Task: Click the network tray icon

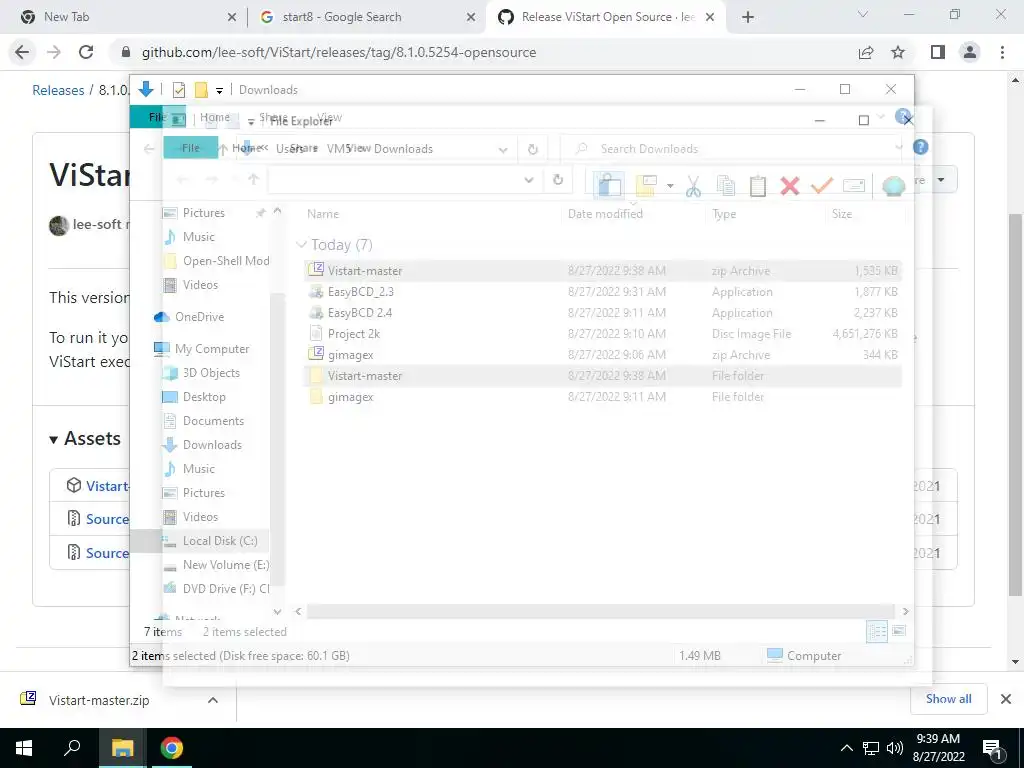Action: click(871, 748)
